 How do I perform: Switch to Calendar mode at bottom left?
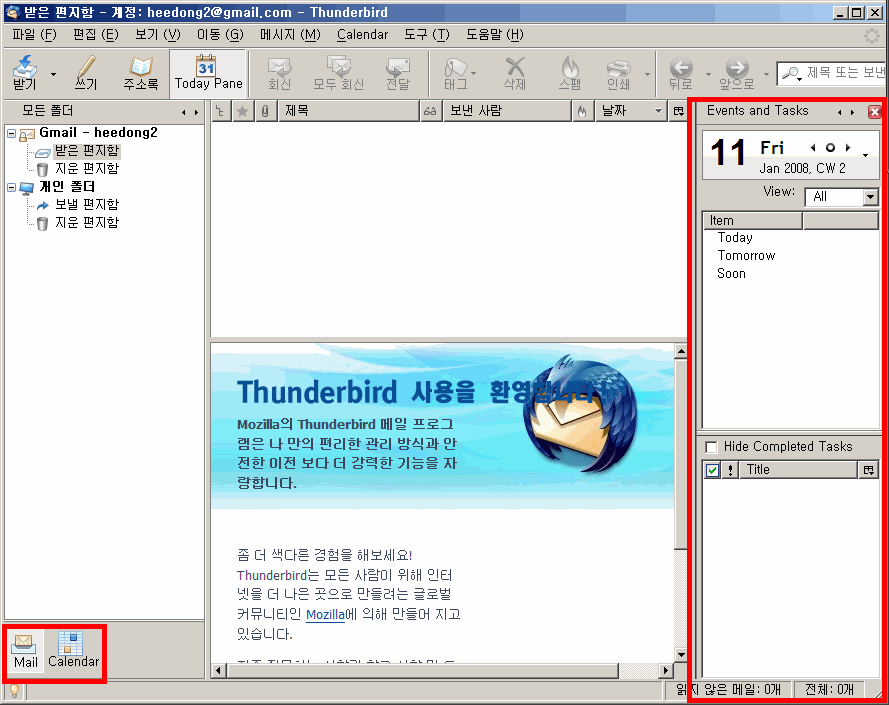pos(73,651)
